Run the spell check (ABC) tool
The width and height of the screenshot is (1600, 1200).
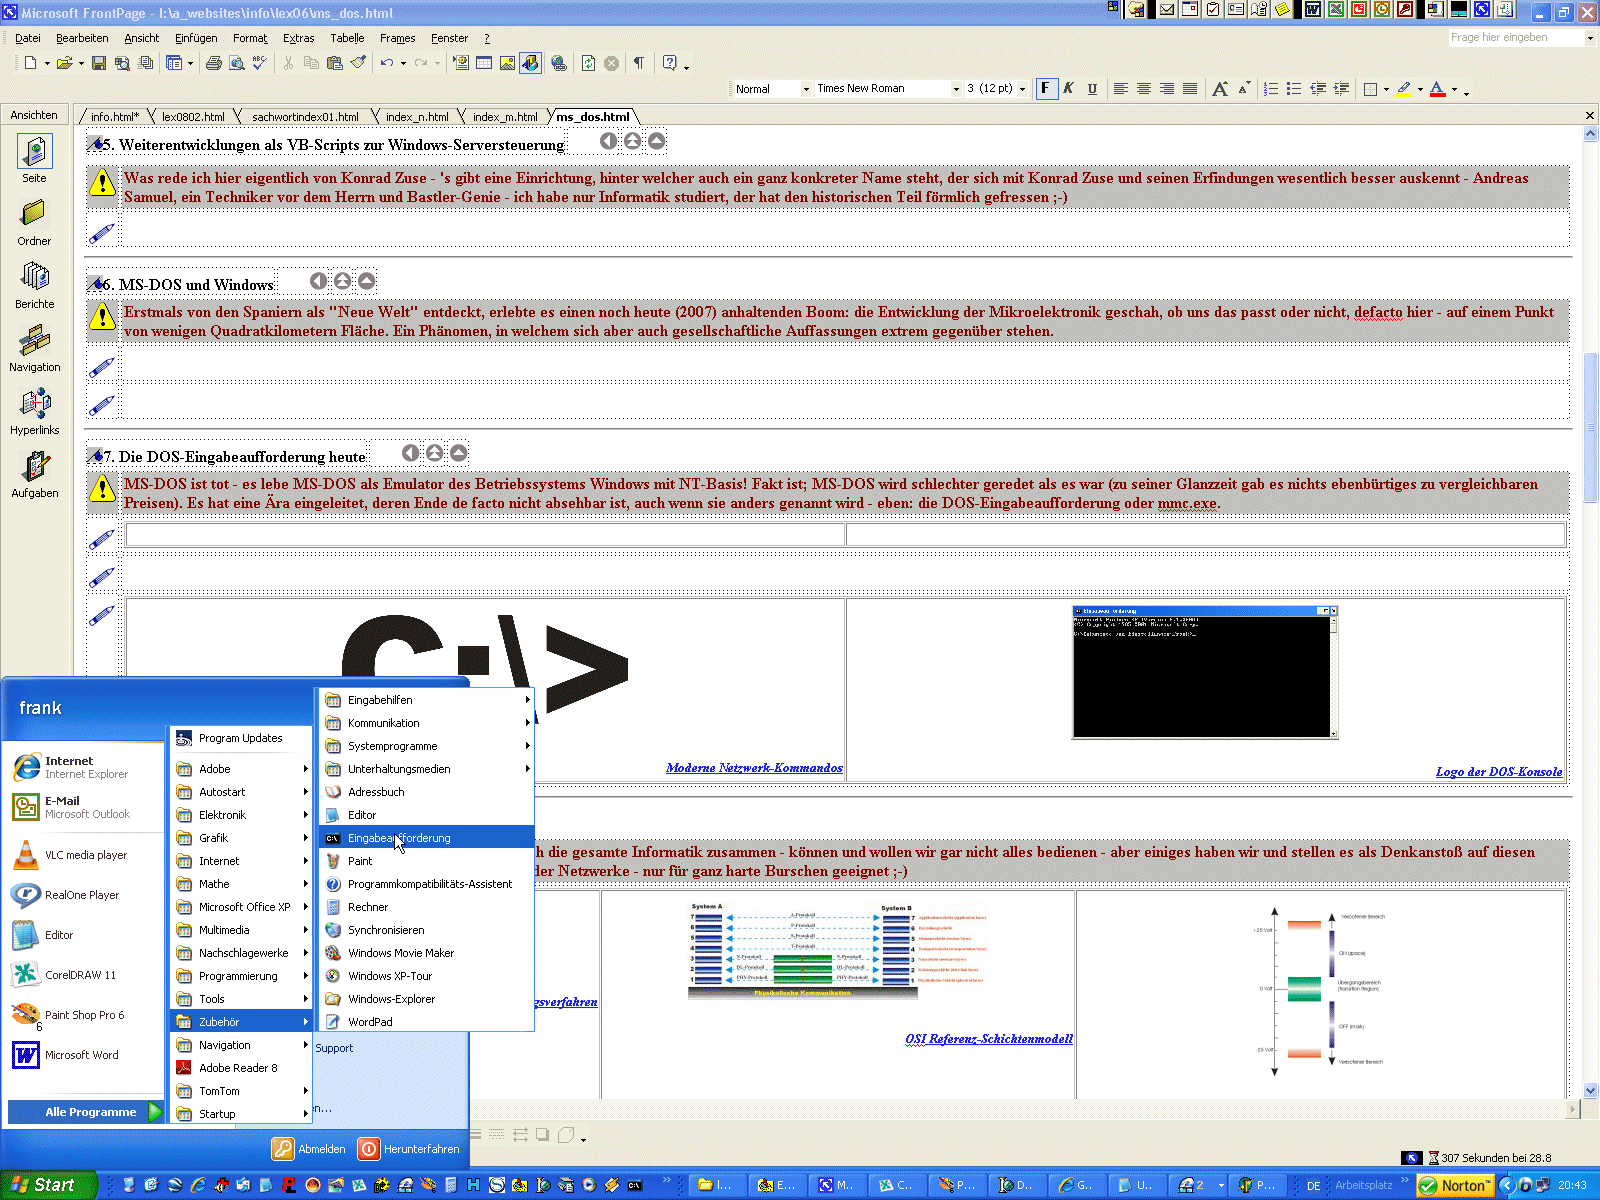click(259, 63)
